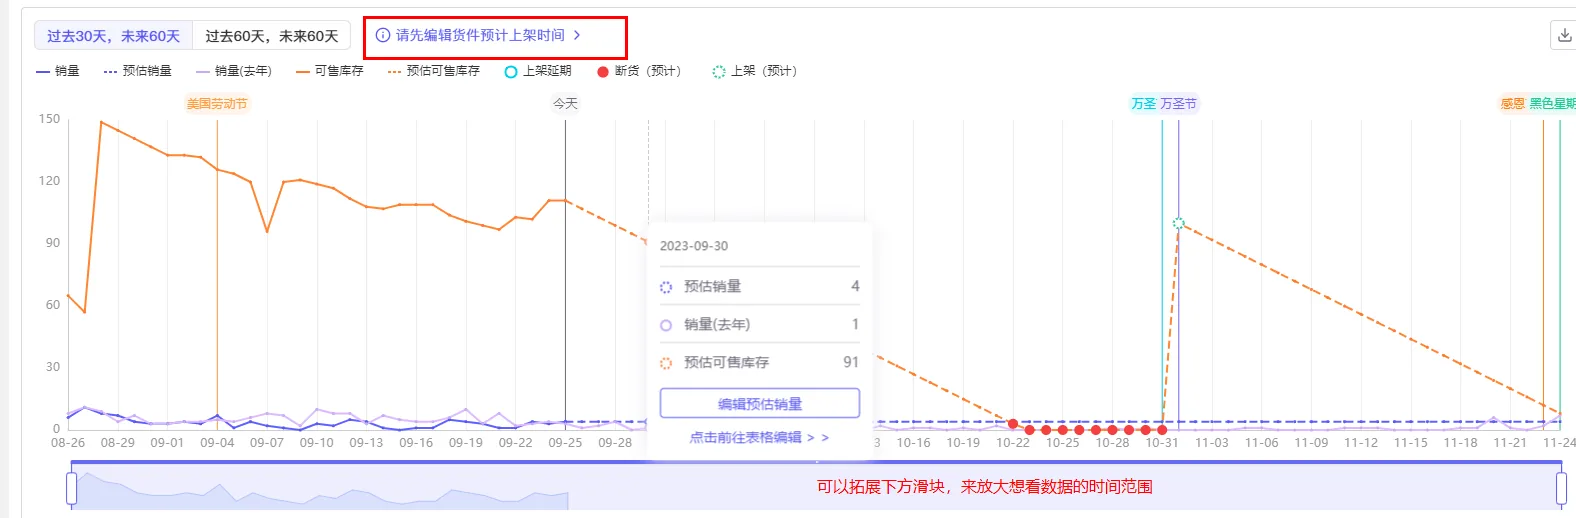Select the 过去30天，未来60天 range tab
The width and height of the screenshot is (1576, 518).
click(x=113, y=36)
